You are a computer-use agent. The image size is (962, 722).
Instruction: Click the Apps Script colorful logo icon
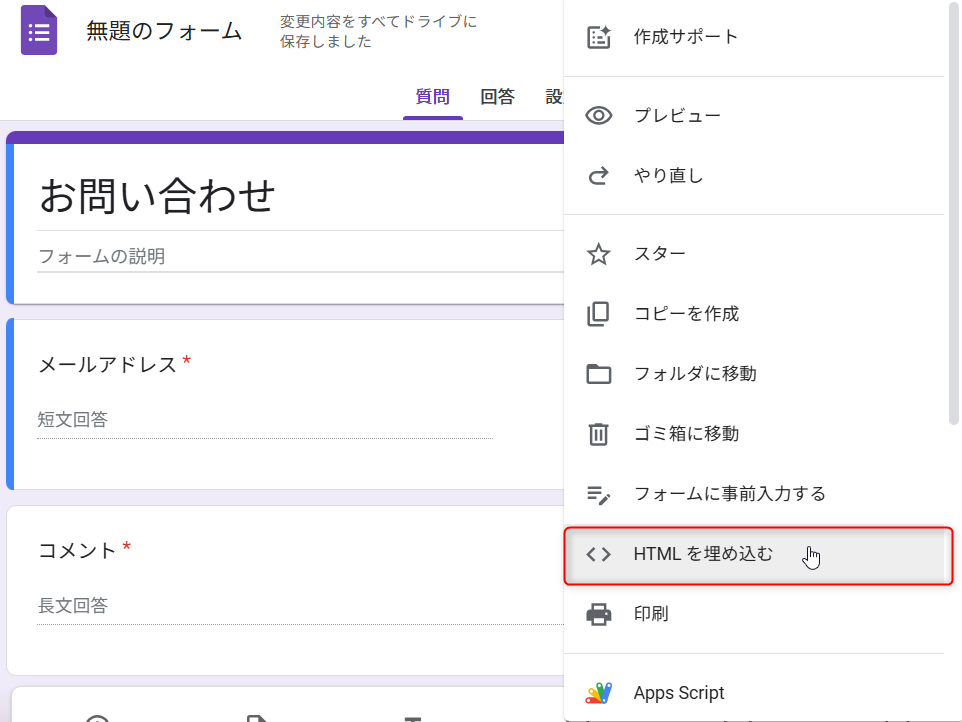599,693
